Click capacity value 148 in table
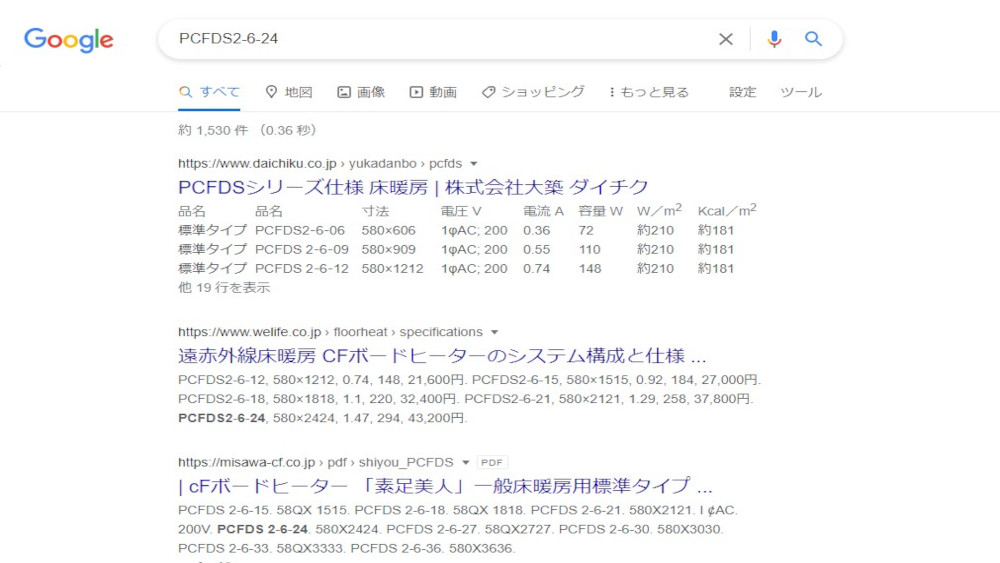The height and width of the screenshot is (563, 1000). 590,268
